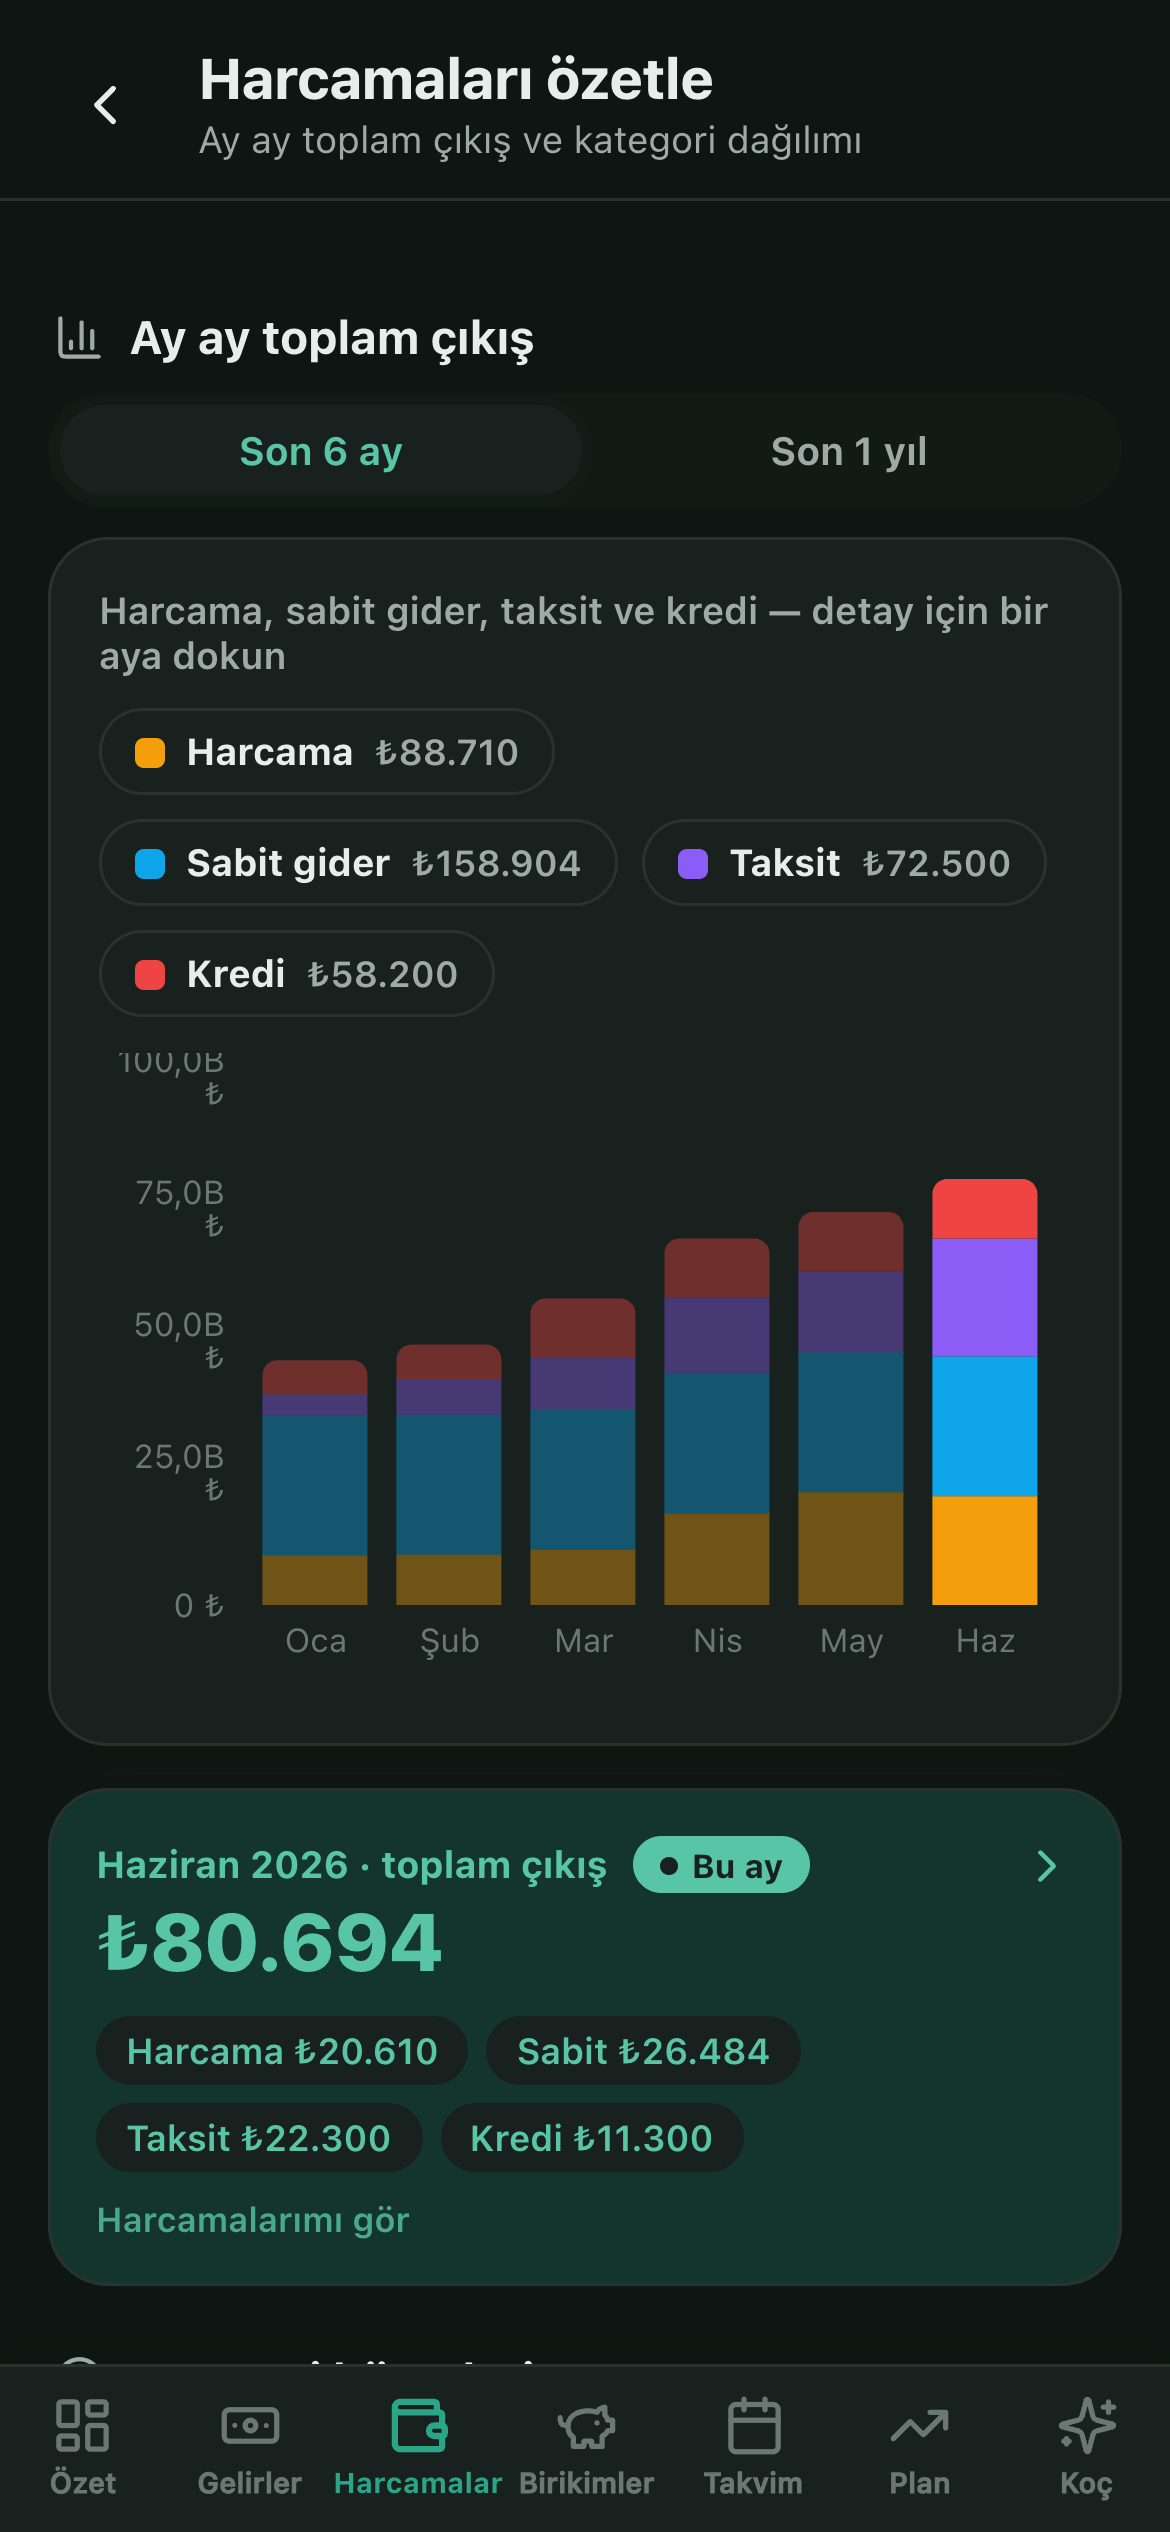Open Gelirler cash icon
The width and height of the screenshot is (1170, 2532).
pyautogui.click(x=250, y=2425)
